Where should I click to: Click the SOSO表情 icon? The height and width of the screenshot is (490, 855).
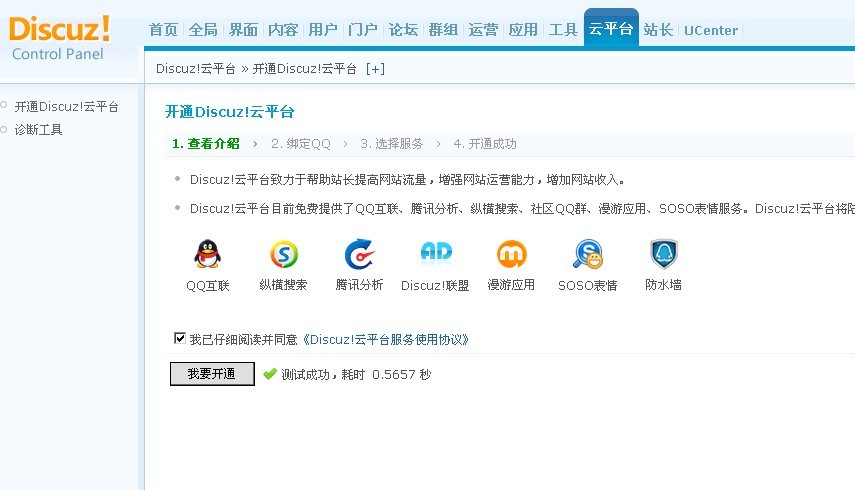click(587, 254)
